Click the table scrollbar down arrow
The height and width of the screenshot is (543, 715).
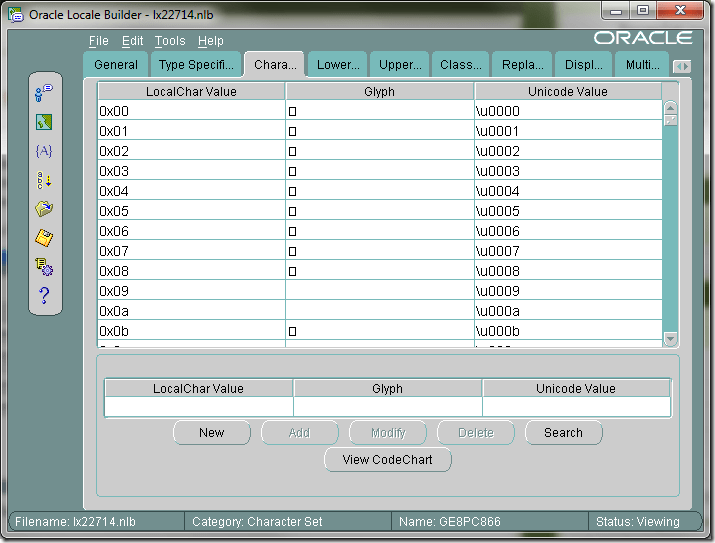click(670, 339)
